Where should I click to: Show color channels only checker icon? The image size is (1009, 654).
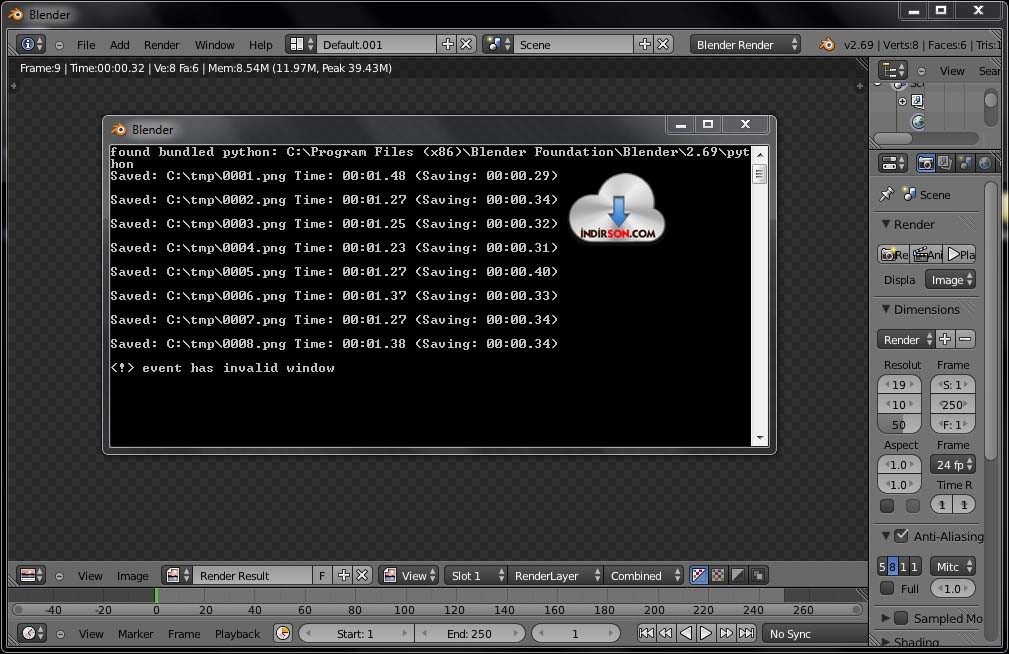[x=719, y=575]
